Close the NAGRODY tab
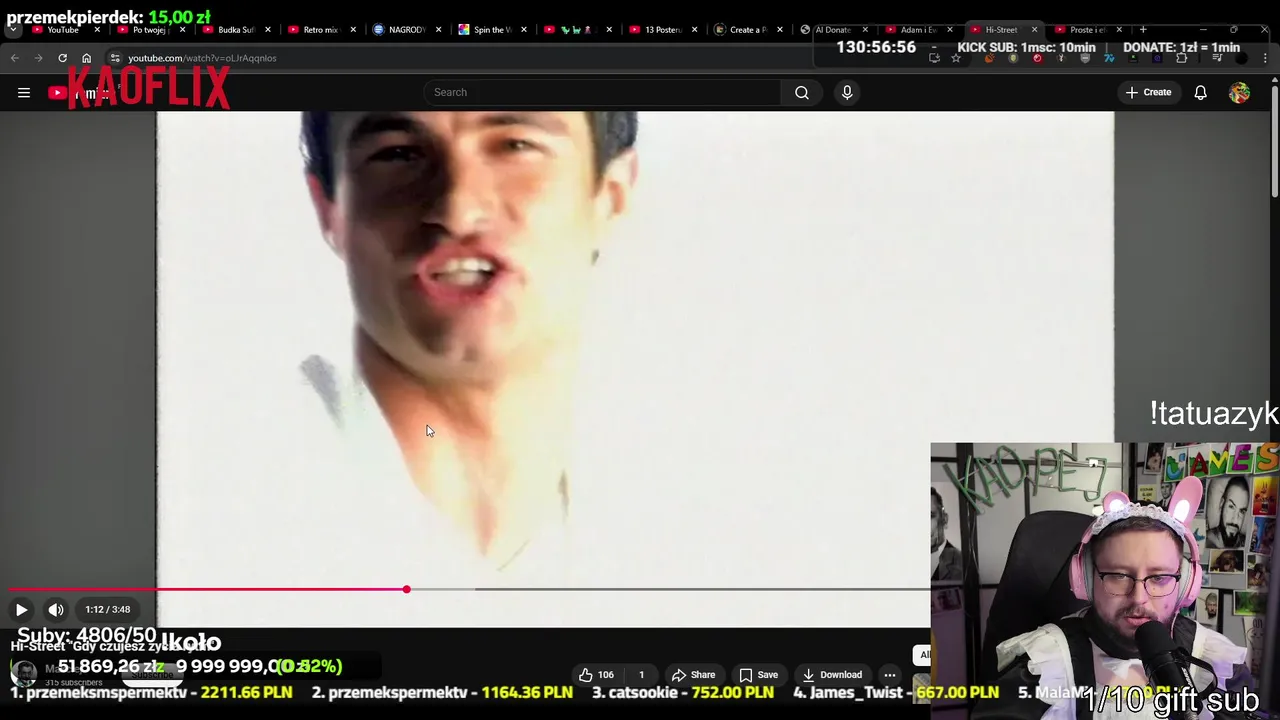The height and width of the screenshot is (720, 1280). point(438,30)
